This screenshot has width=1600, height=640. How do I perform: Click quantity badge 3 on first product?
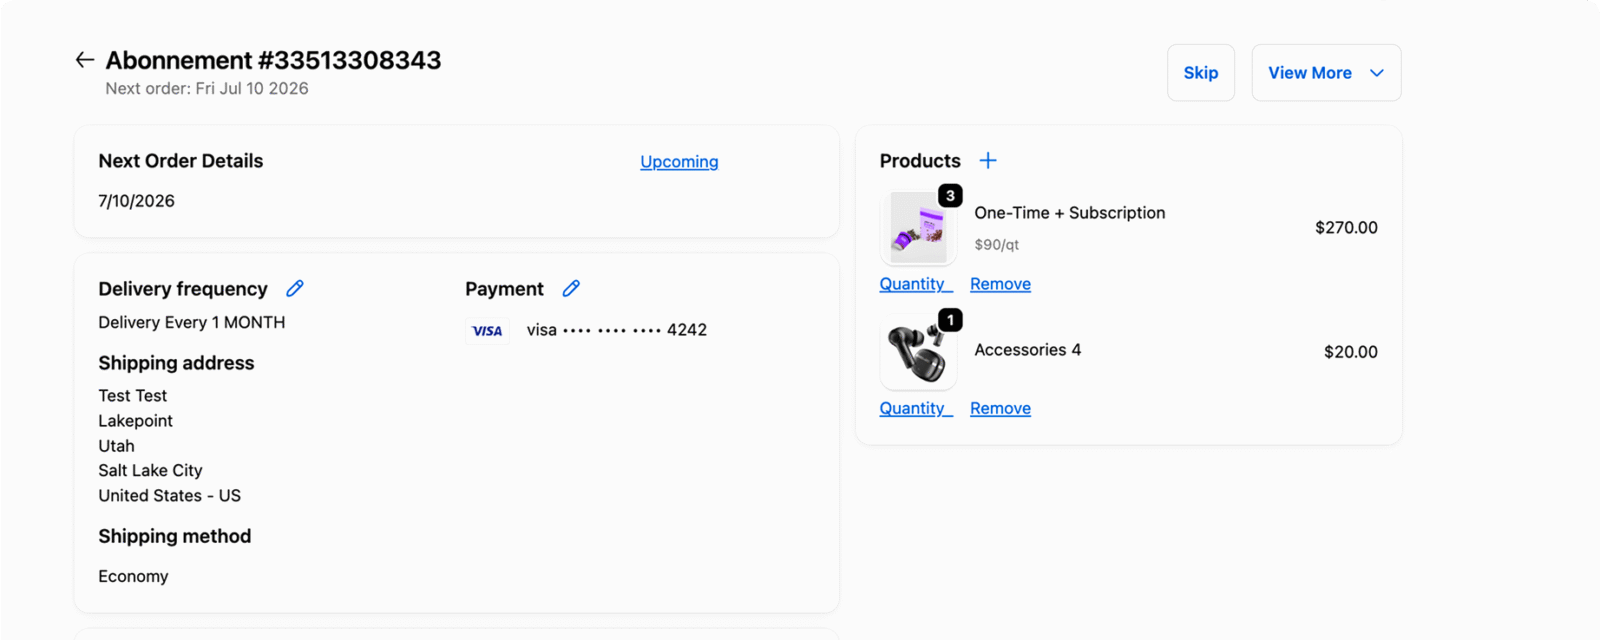pyautogui.click(x=950, y=196)
